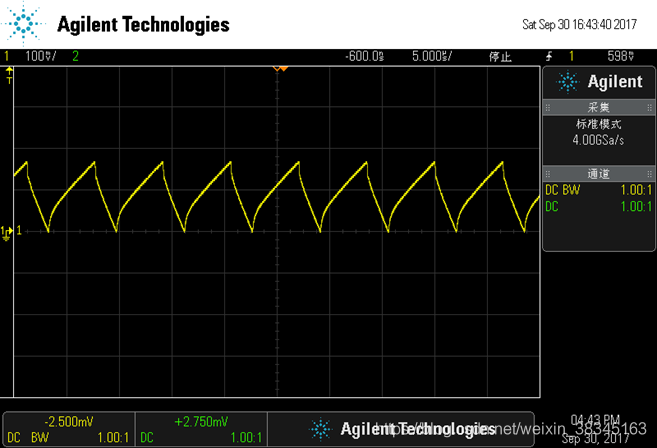Click the 598 trigger level value

pos(621,56)
